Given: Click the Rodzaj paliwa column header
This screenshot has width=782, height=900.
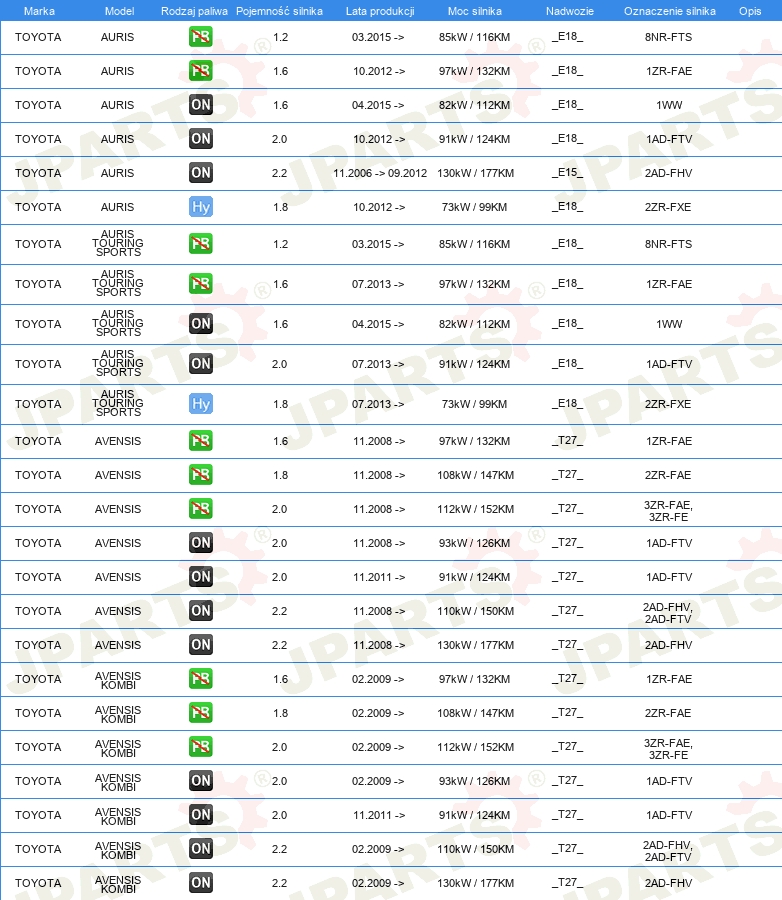Looking at the screenshot, I should tap(194, 11).
